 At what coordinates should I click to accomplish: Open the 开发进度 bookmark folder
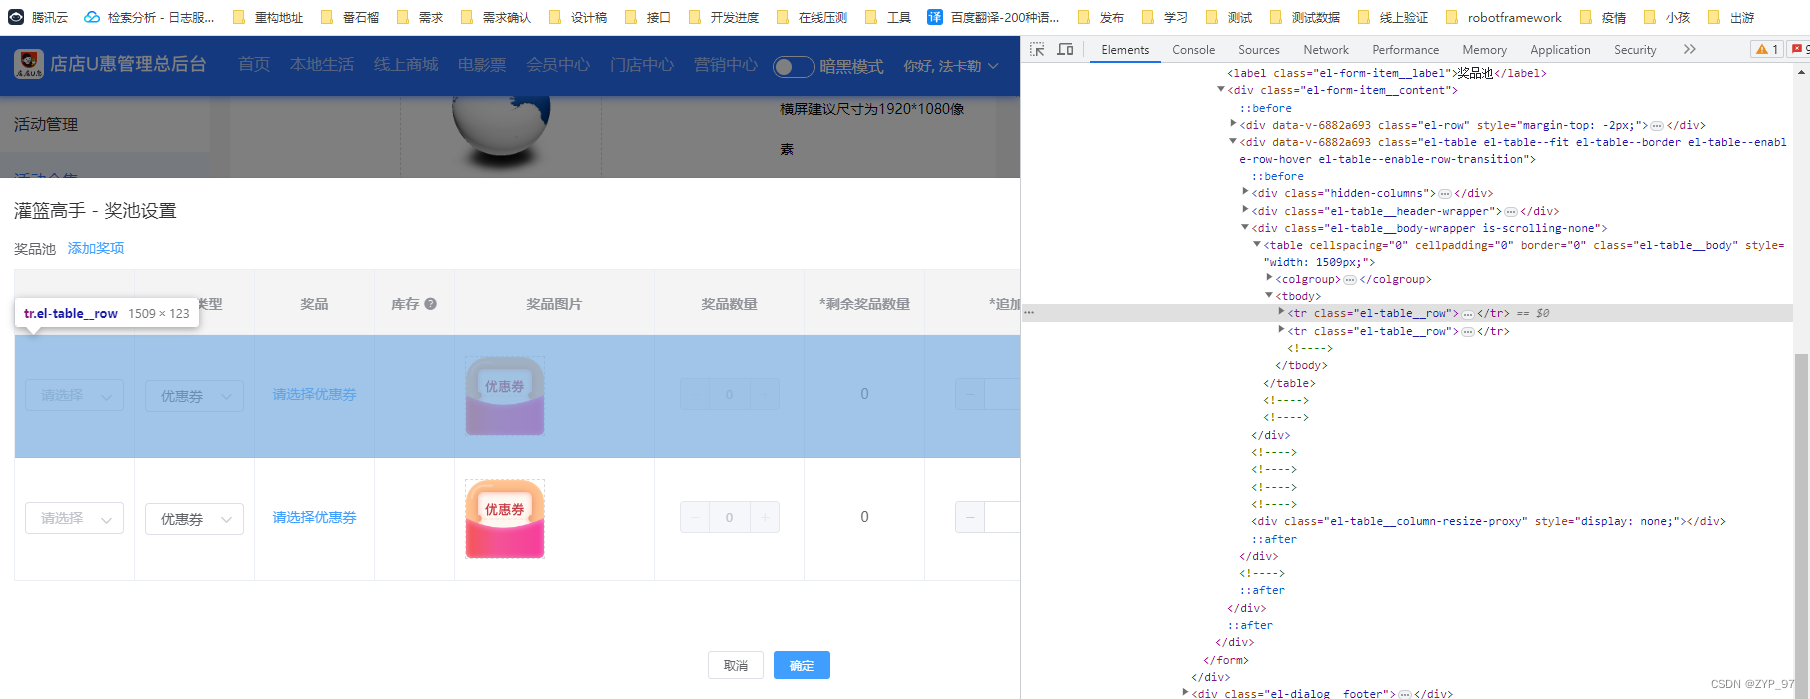(x=723, y=17)
